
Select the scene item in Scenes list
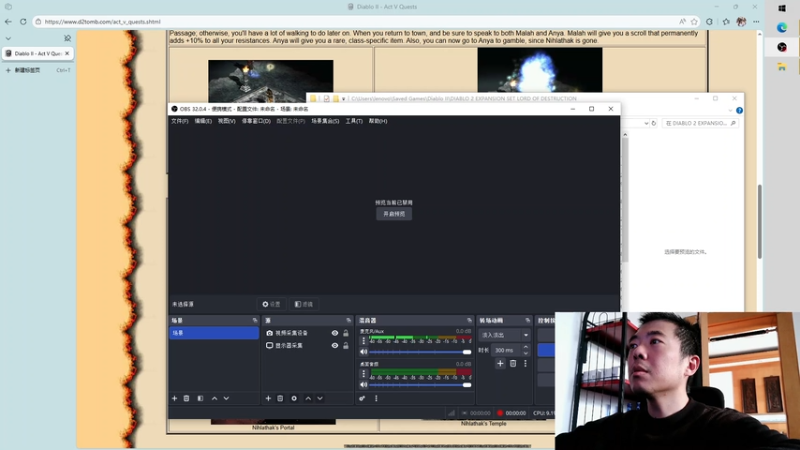pos(214,333)
